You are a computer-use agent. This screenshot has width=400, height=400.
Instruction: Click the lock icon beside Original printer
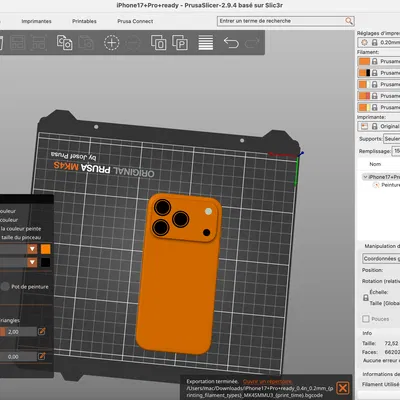point(375,126)
